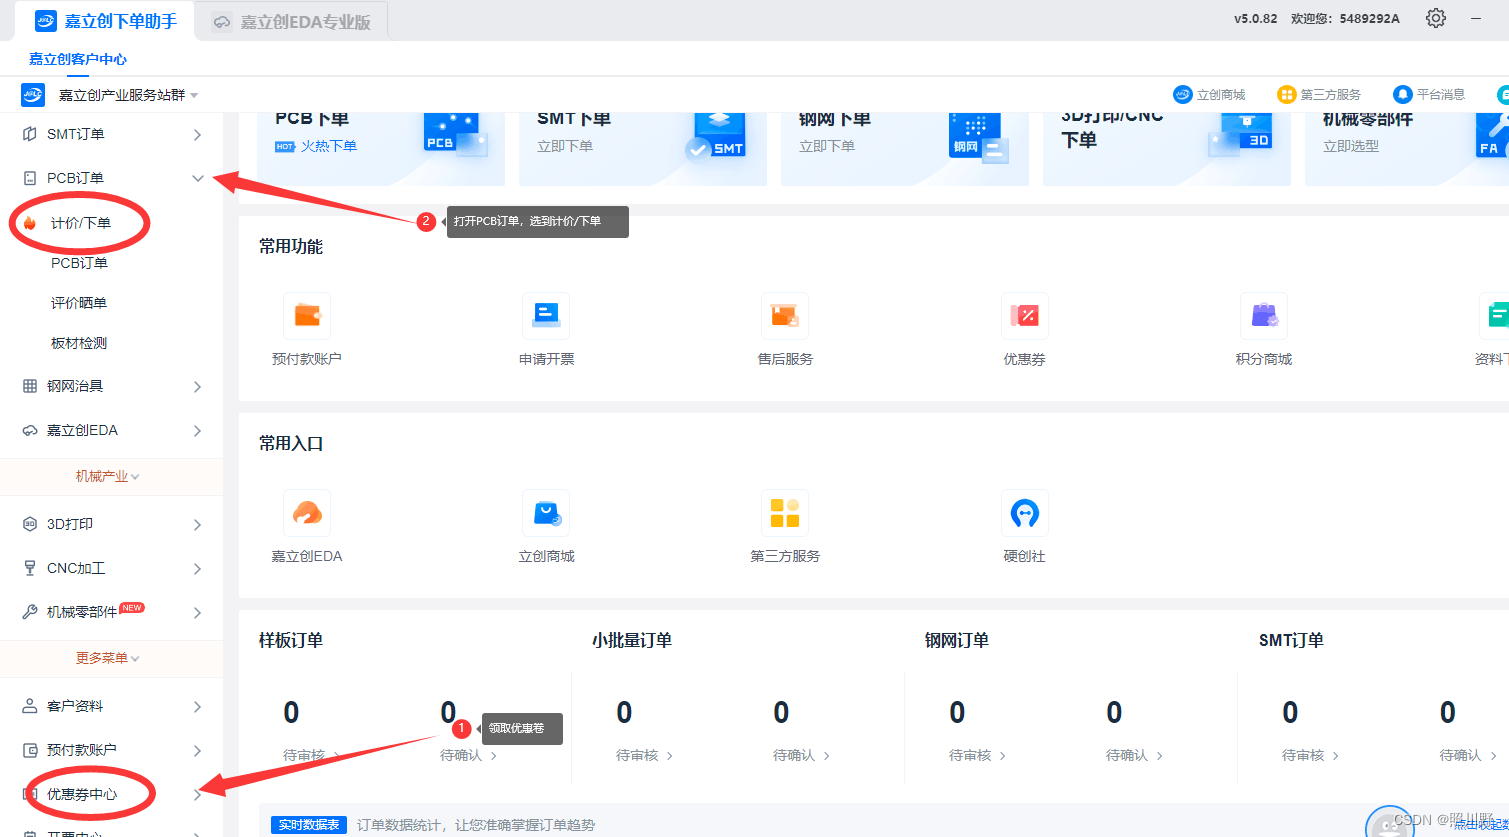This screenshot has height=837, width=1509.
Task: Select 评价晒单 submenu item
Action: point(79,303)
